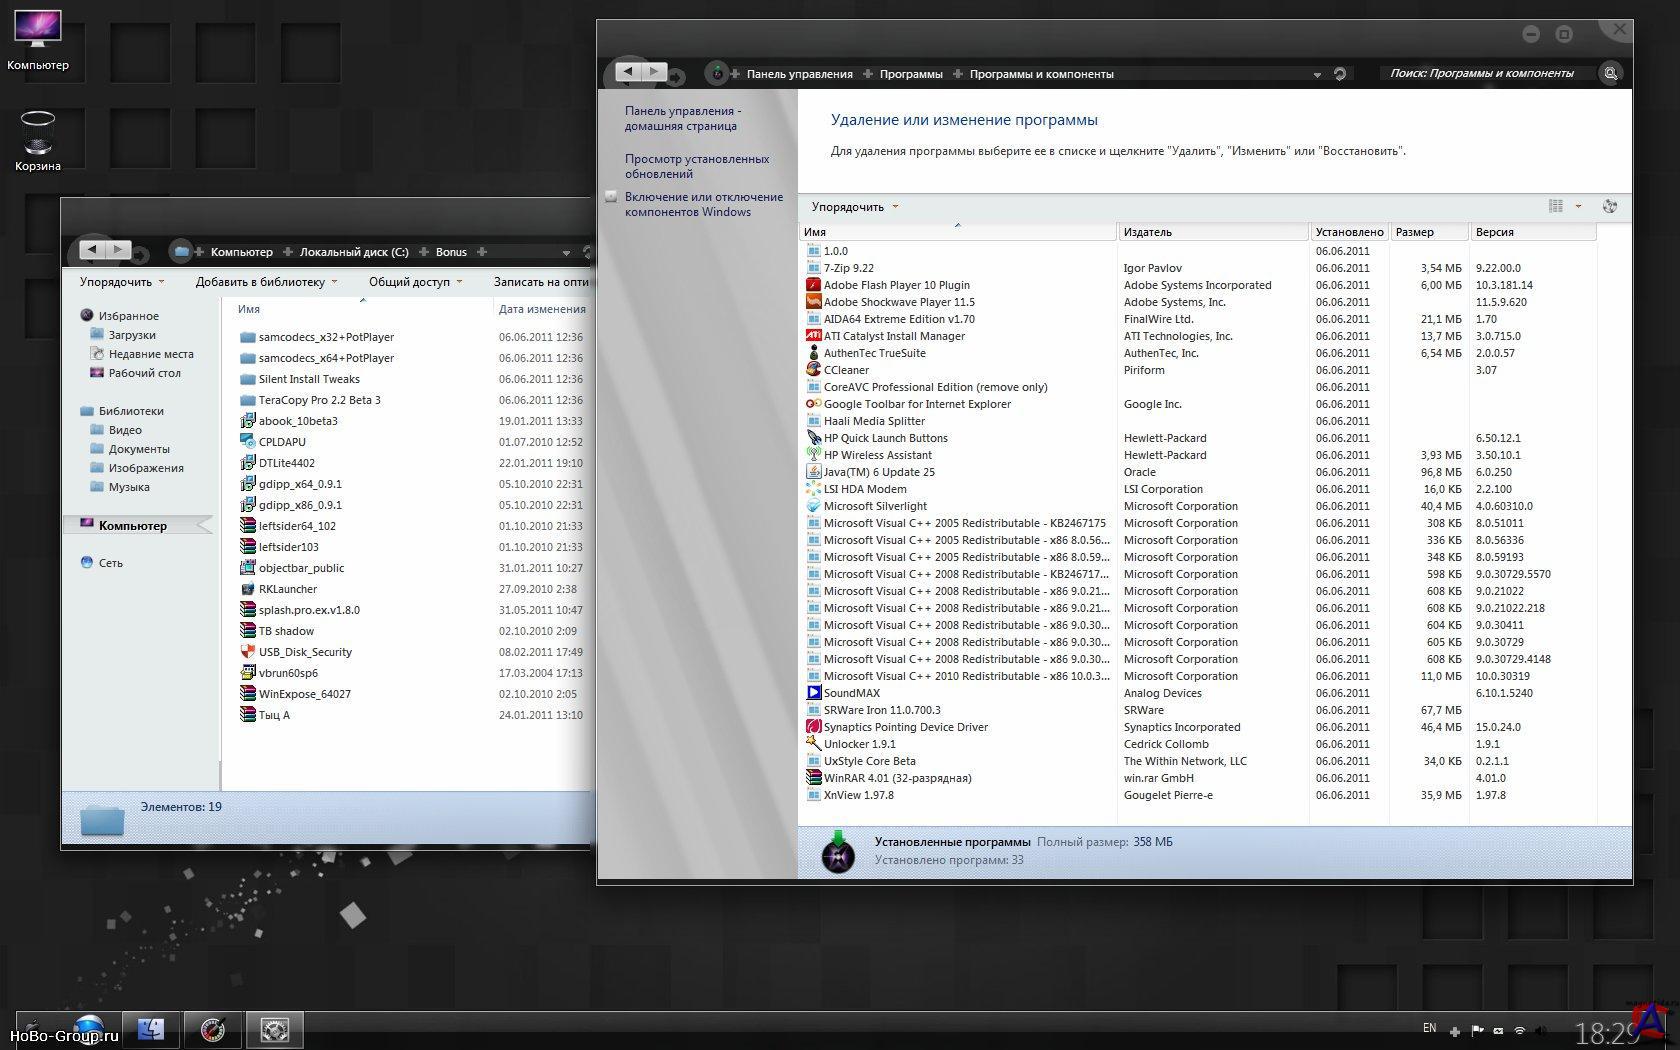Select CCleaner in the programs list
This screenshot has width=1680, height=1050.
pyautogui.click(x=846, y=370)
